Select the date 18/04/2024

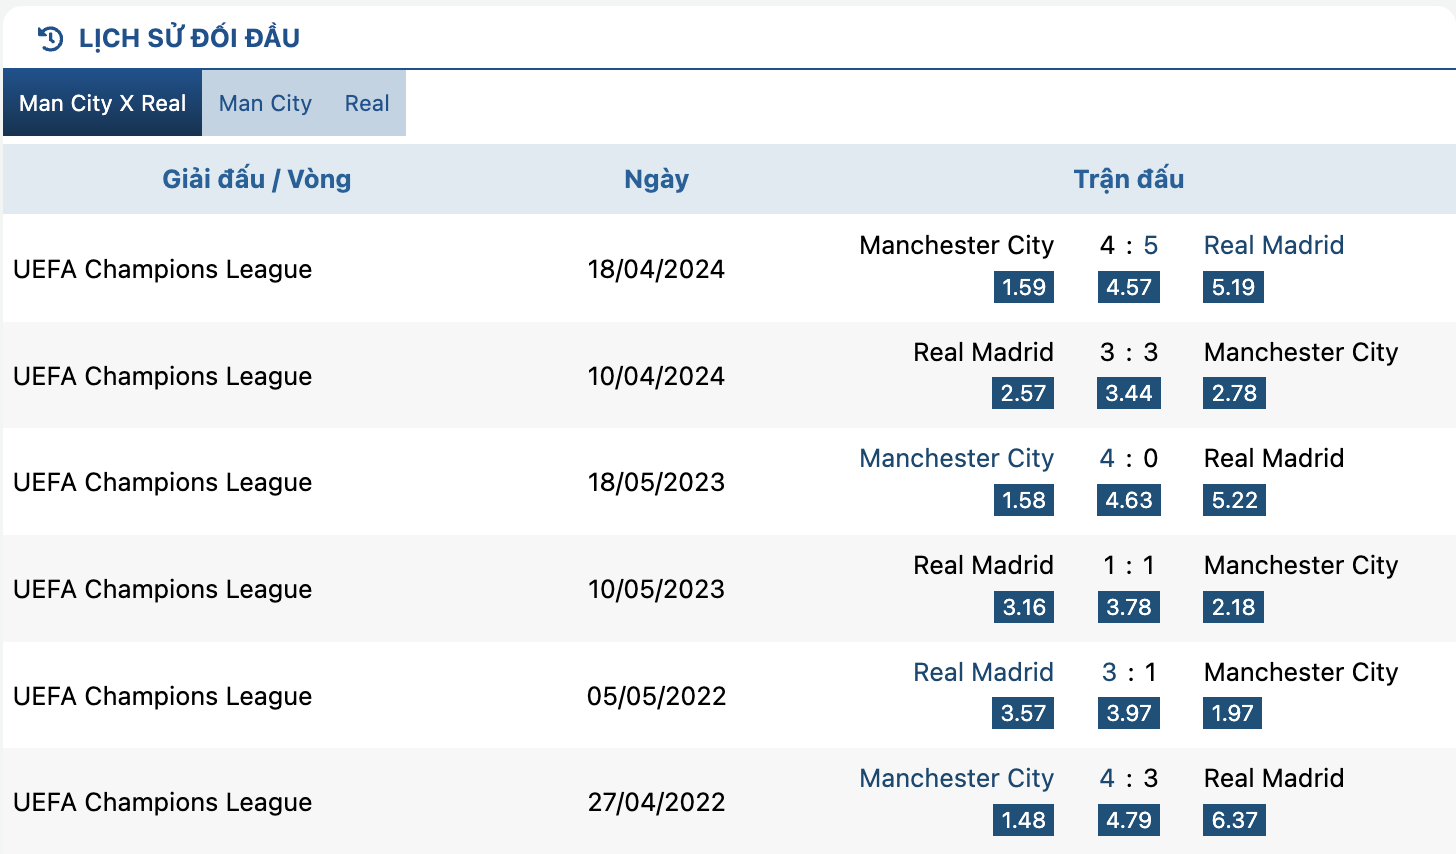(x=656, y=269)
